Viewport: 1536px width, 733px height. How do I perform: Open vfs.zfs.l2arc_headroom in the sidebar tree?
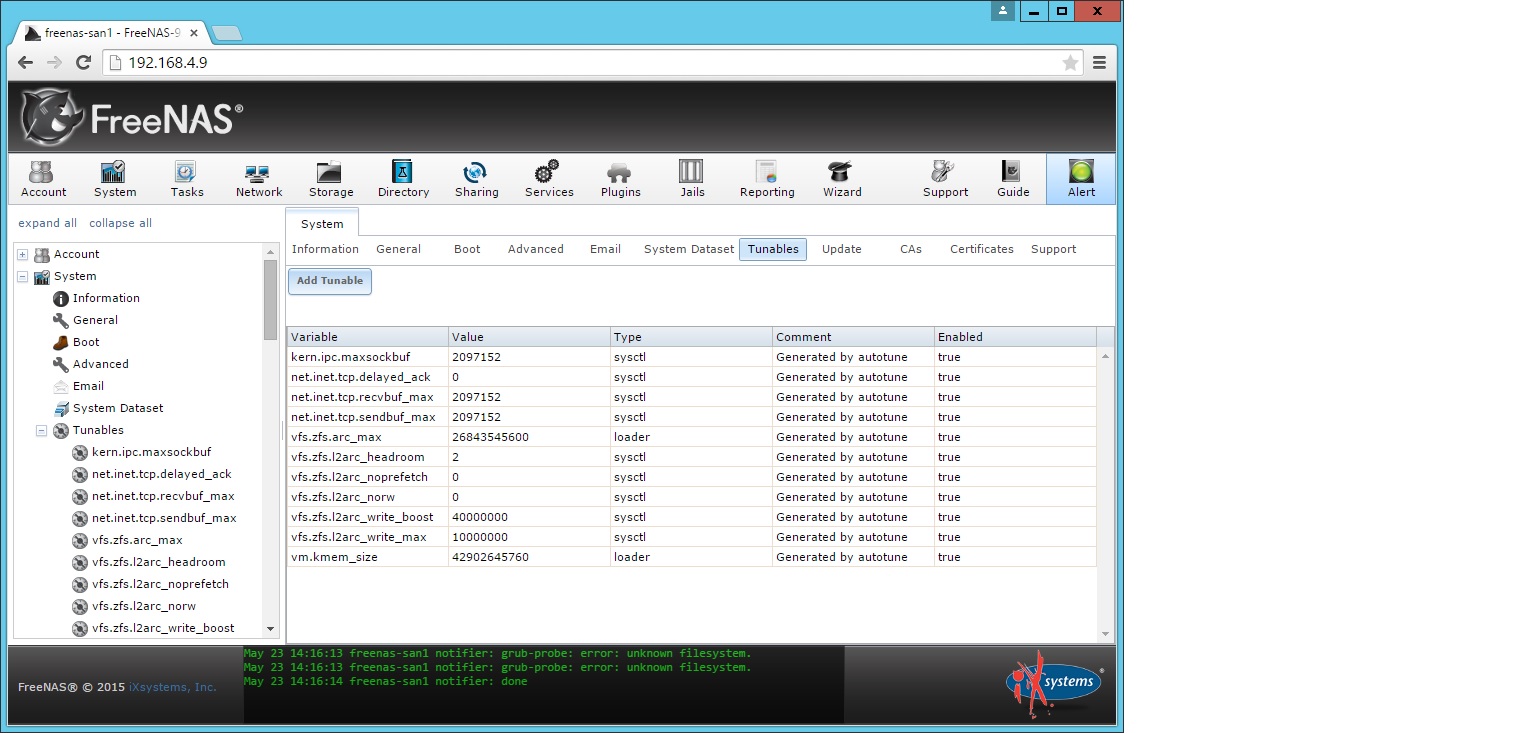[x=158, y=562]
